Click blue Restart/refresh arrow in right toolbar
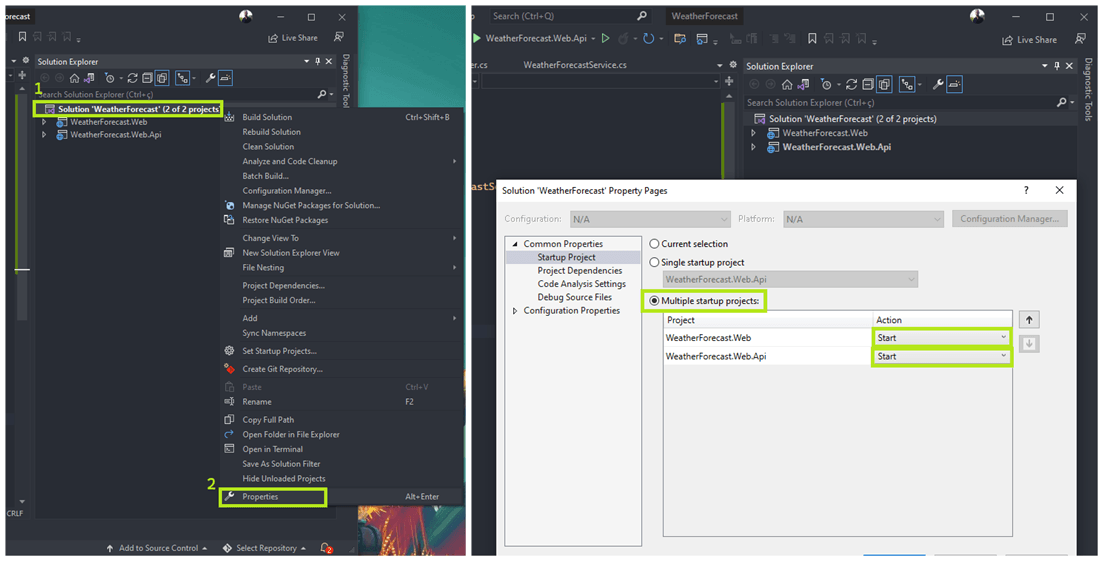The width and height of the screenshot is (1103, 561). 649,38
